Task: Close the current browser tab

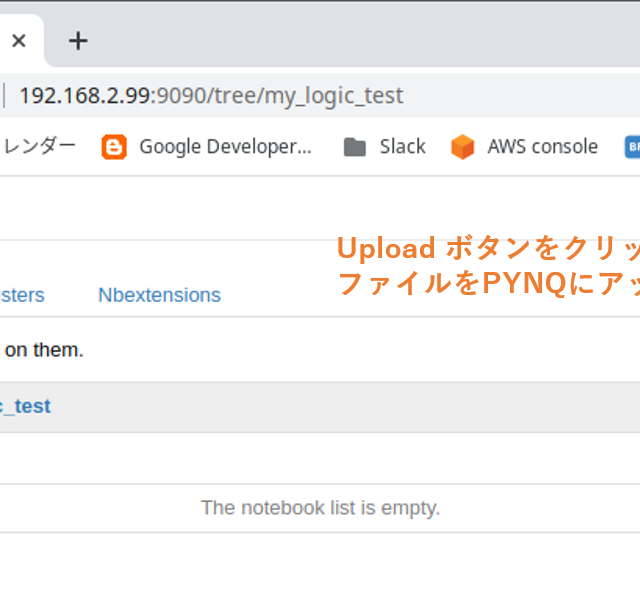Action: [19, 41]
